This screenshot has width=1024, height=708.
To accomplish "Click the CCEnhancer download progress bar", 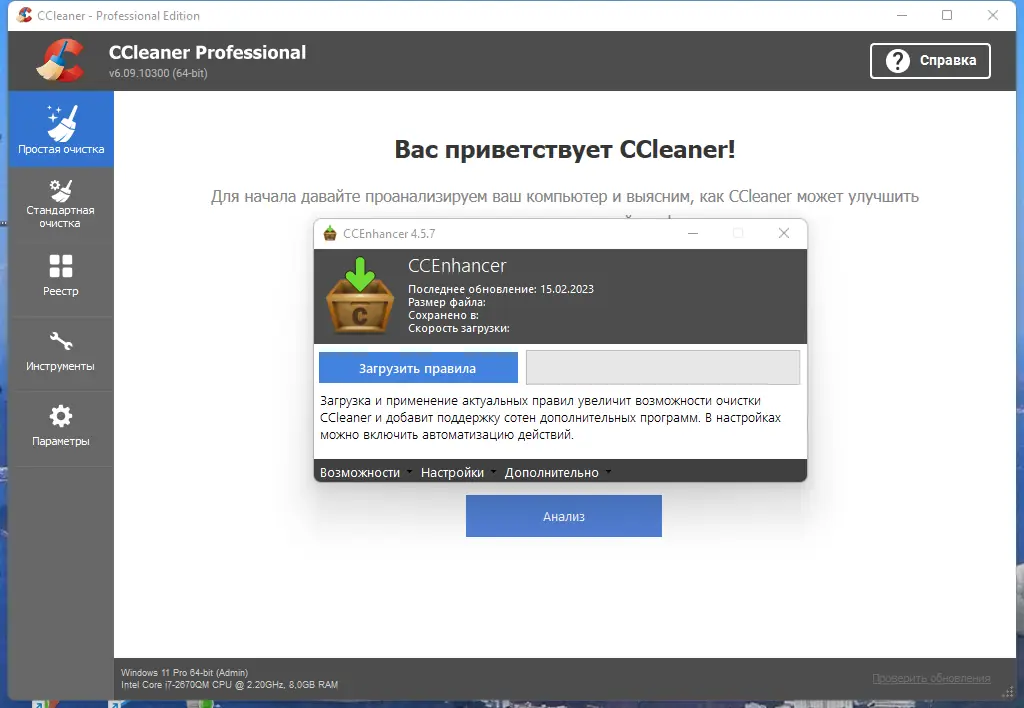I will pos(663,367).
